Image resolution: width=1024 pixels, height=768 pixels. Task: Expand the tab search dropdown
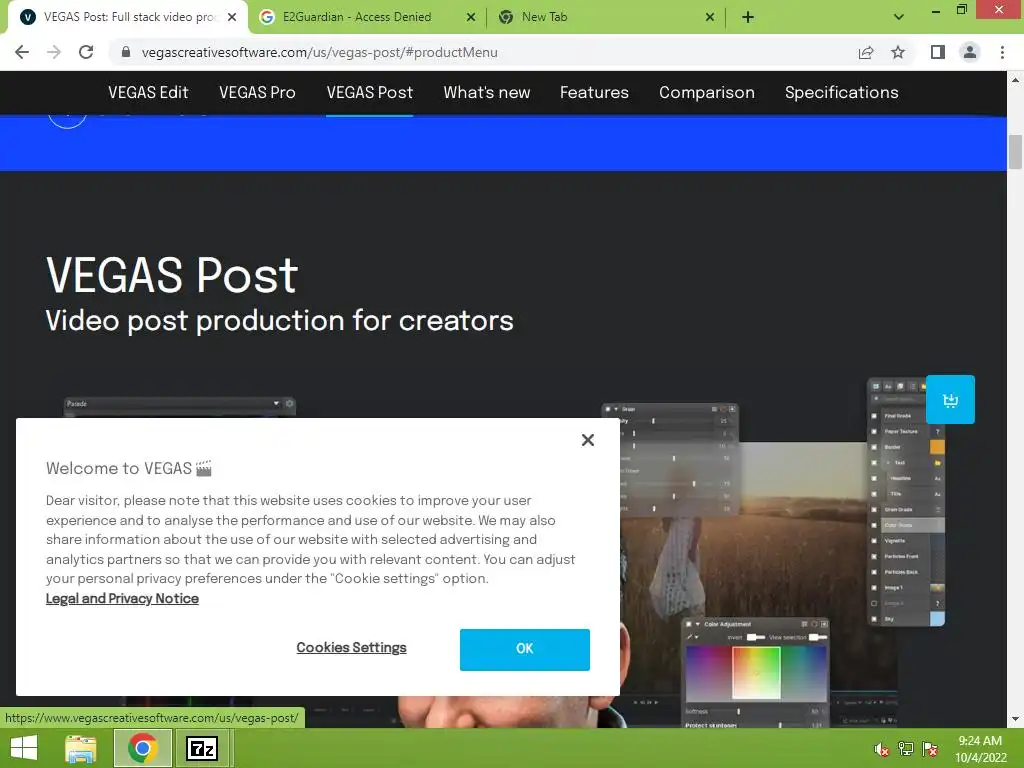[x=899, y=17]
